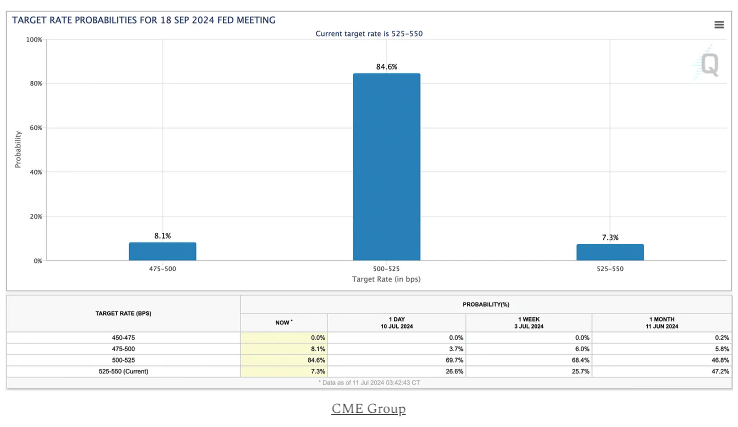Click the NOW column header

click(x=284, y=322)
